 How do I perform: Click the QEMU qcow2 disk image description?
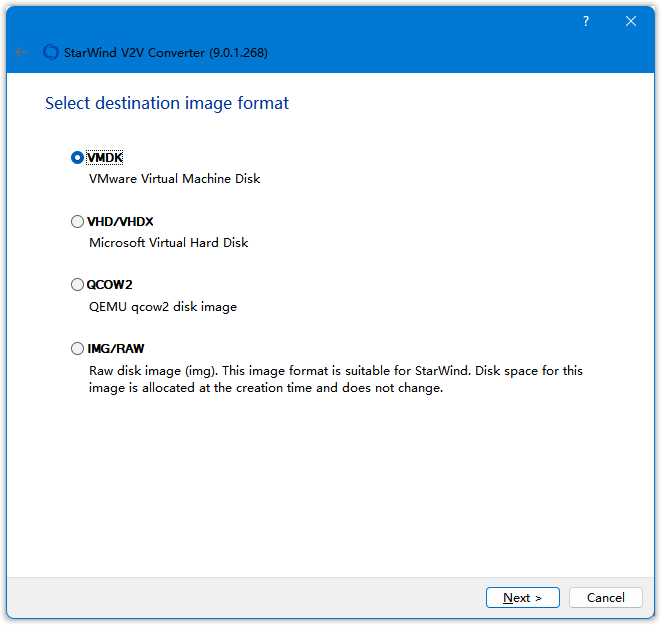tap(163, 307)
